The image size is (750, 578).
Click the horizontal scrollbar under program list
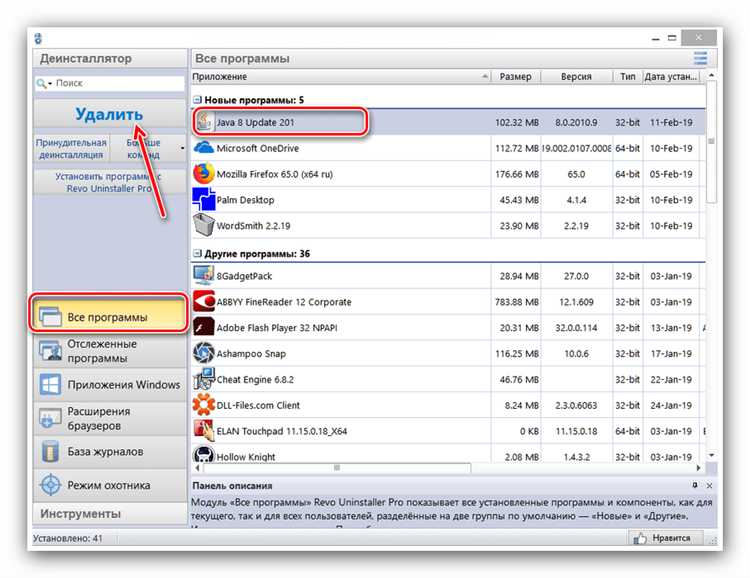448,467
